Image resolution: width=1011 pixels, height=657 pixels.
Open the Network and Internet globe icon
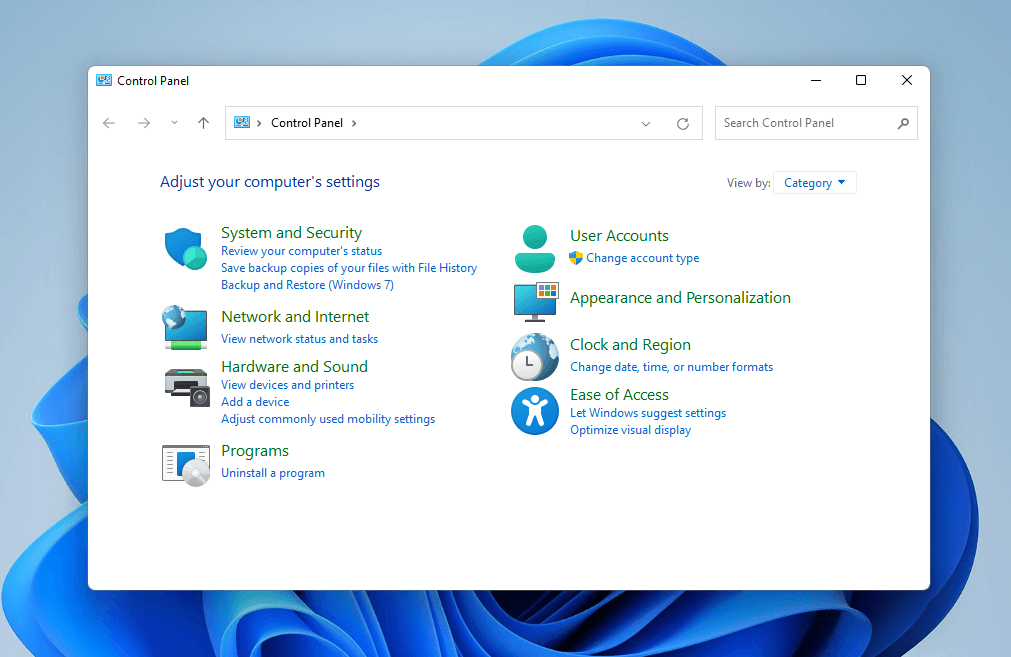[x=185, y=328]
